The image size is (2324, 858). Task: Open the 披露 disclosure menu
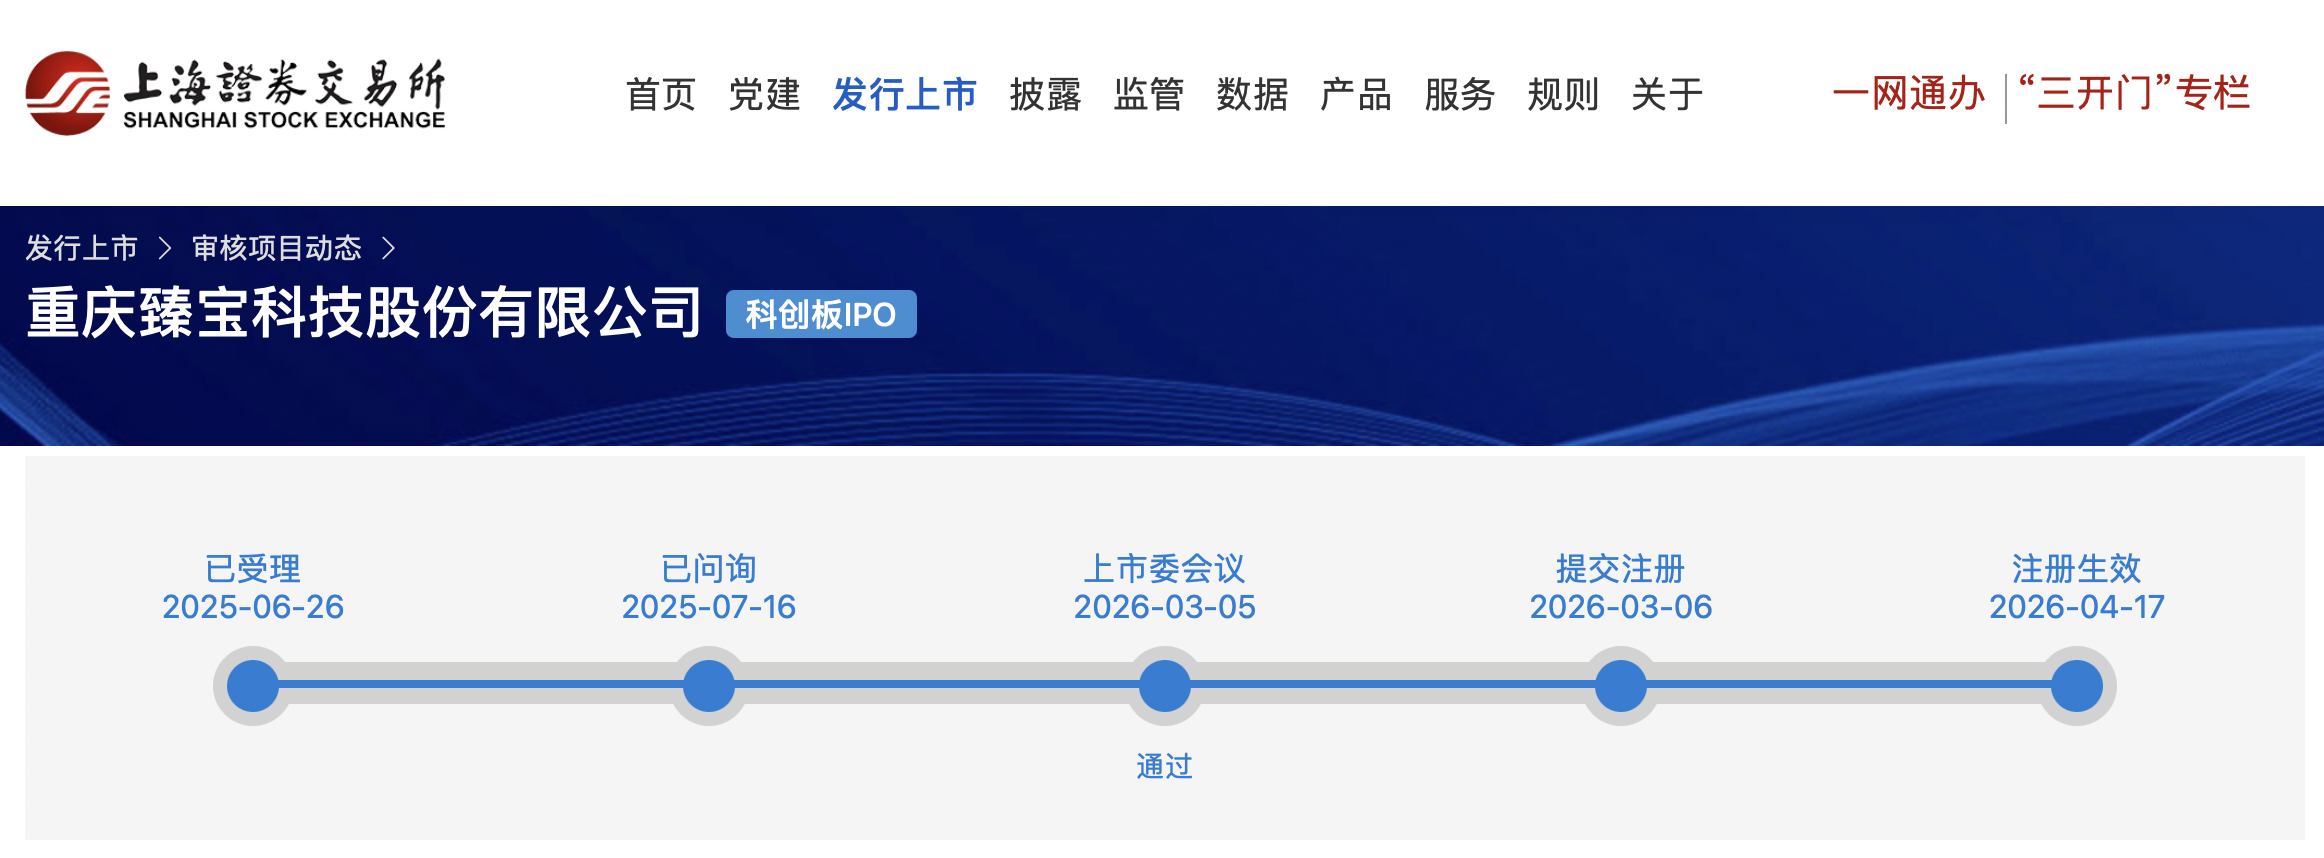pos(1045,95)
